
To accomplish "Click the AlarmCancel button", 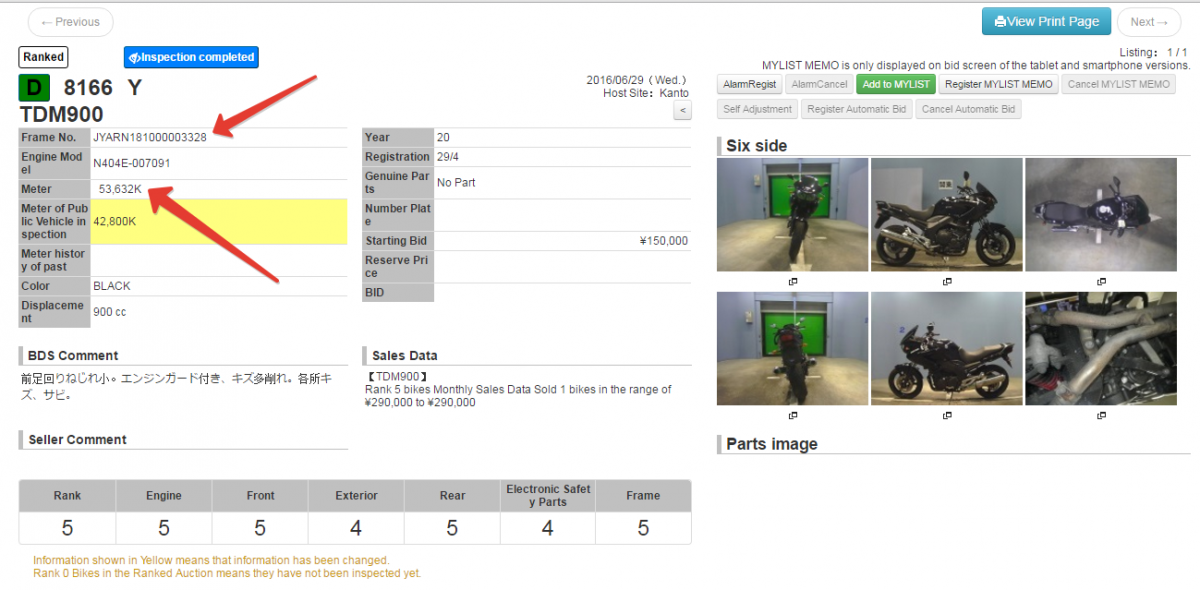I will click(x=819, y=84).
